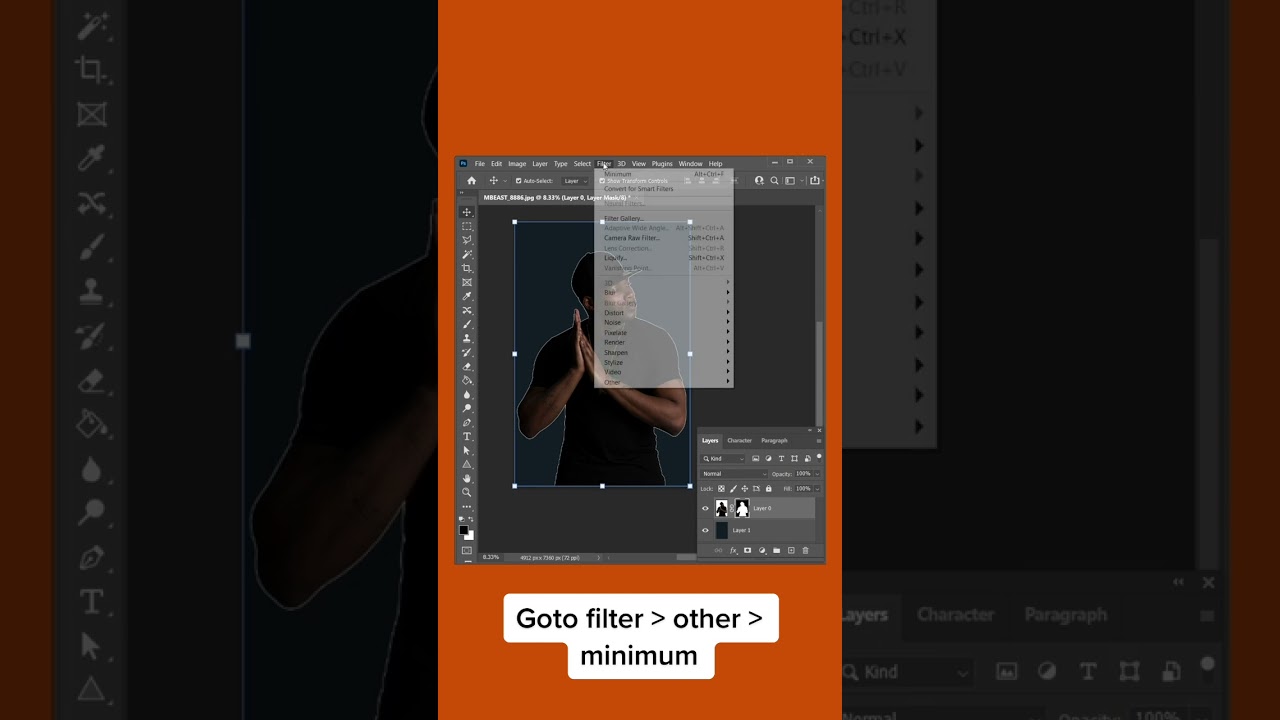1280x720 pixels.
Task: Open the File menu
Action: pos(479,164)
